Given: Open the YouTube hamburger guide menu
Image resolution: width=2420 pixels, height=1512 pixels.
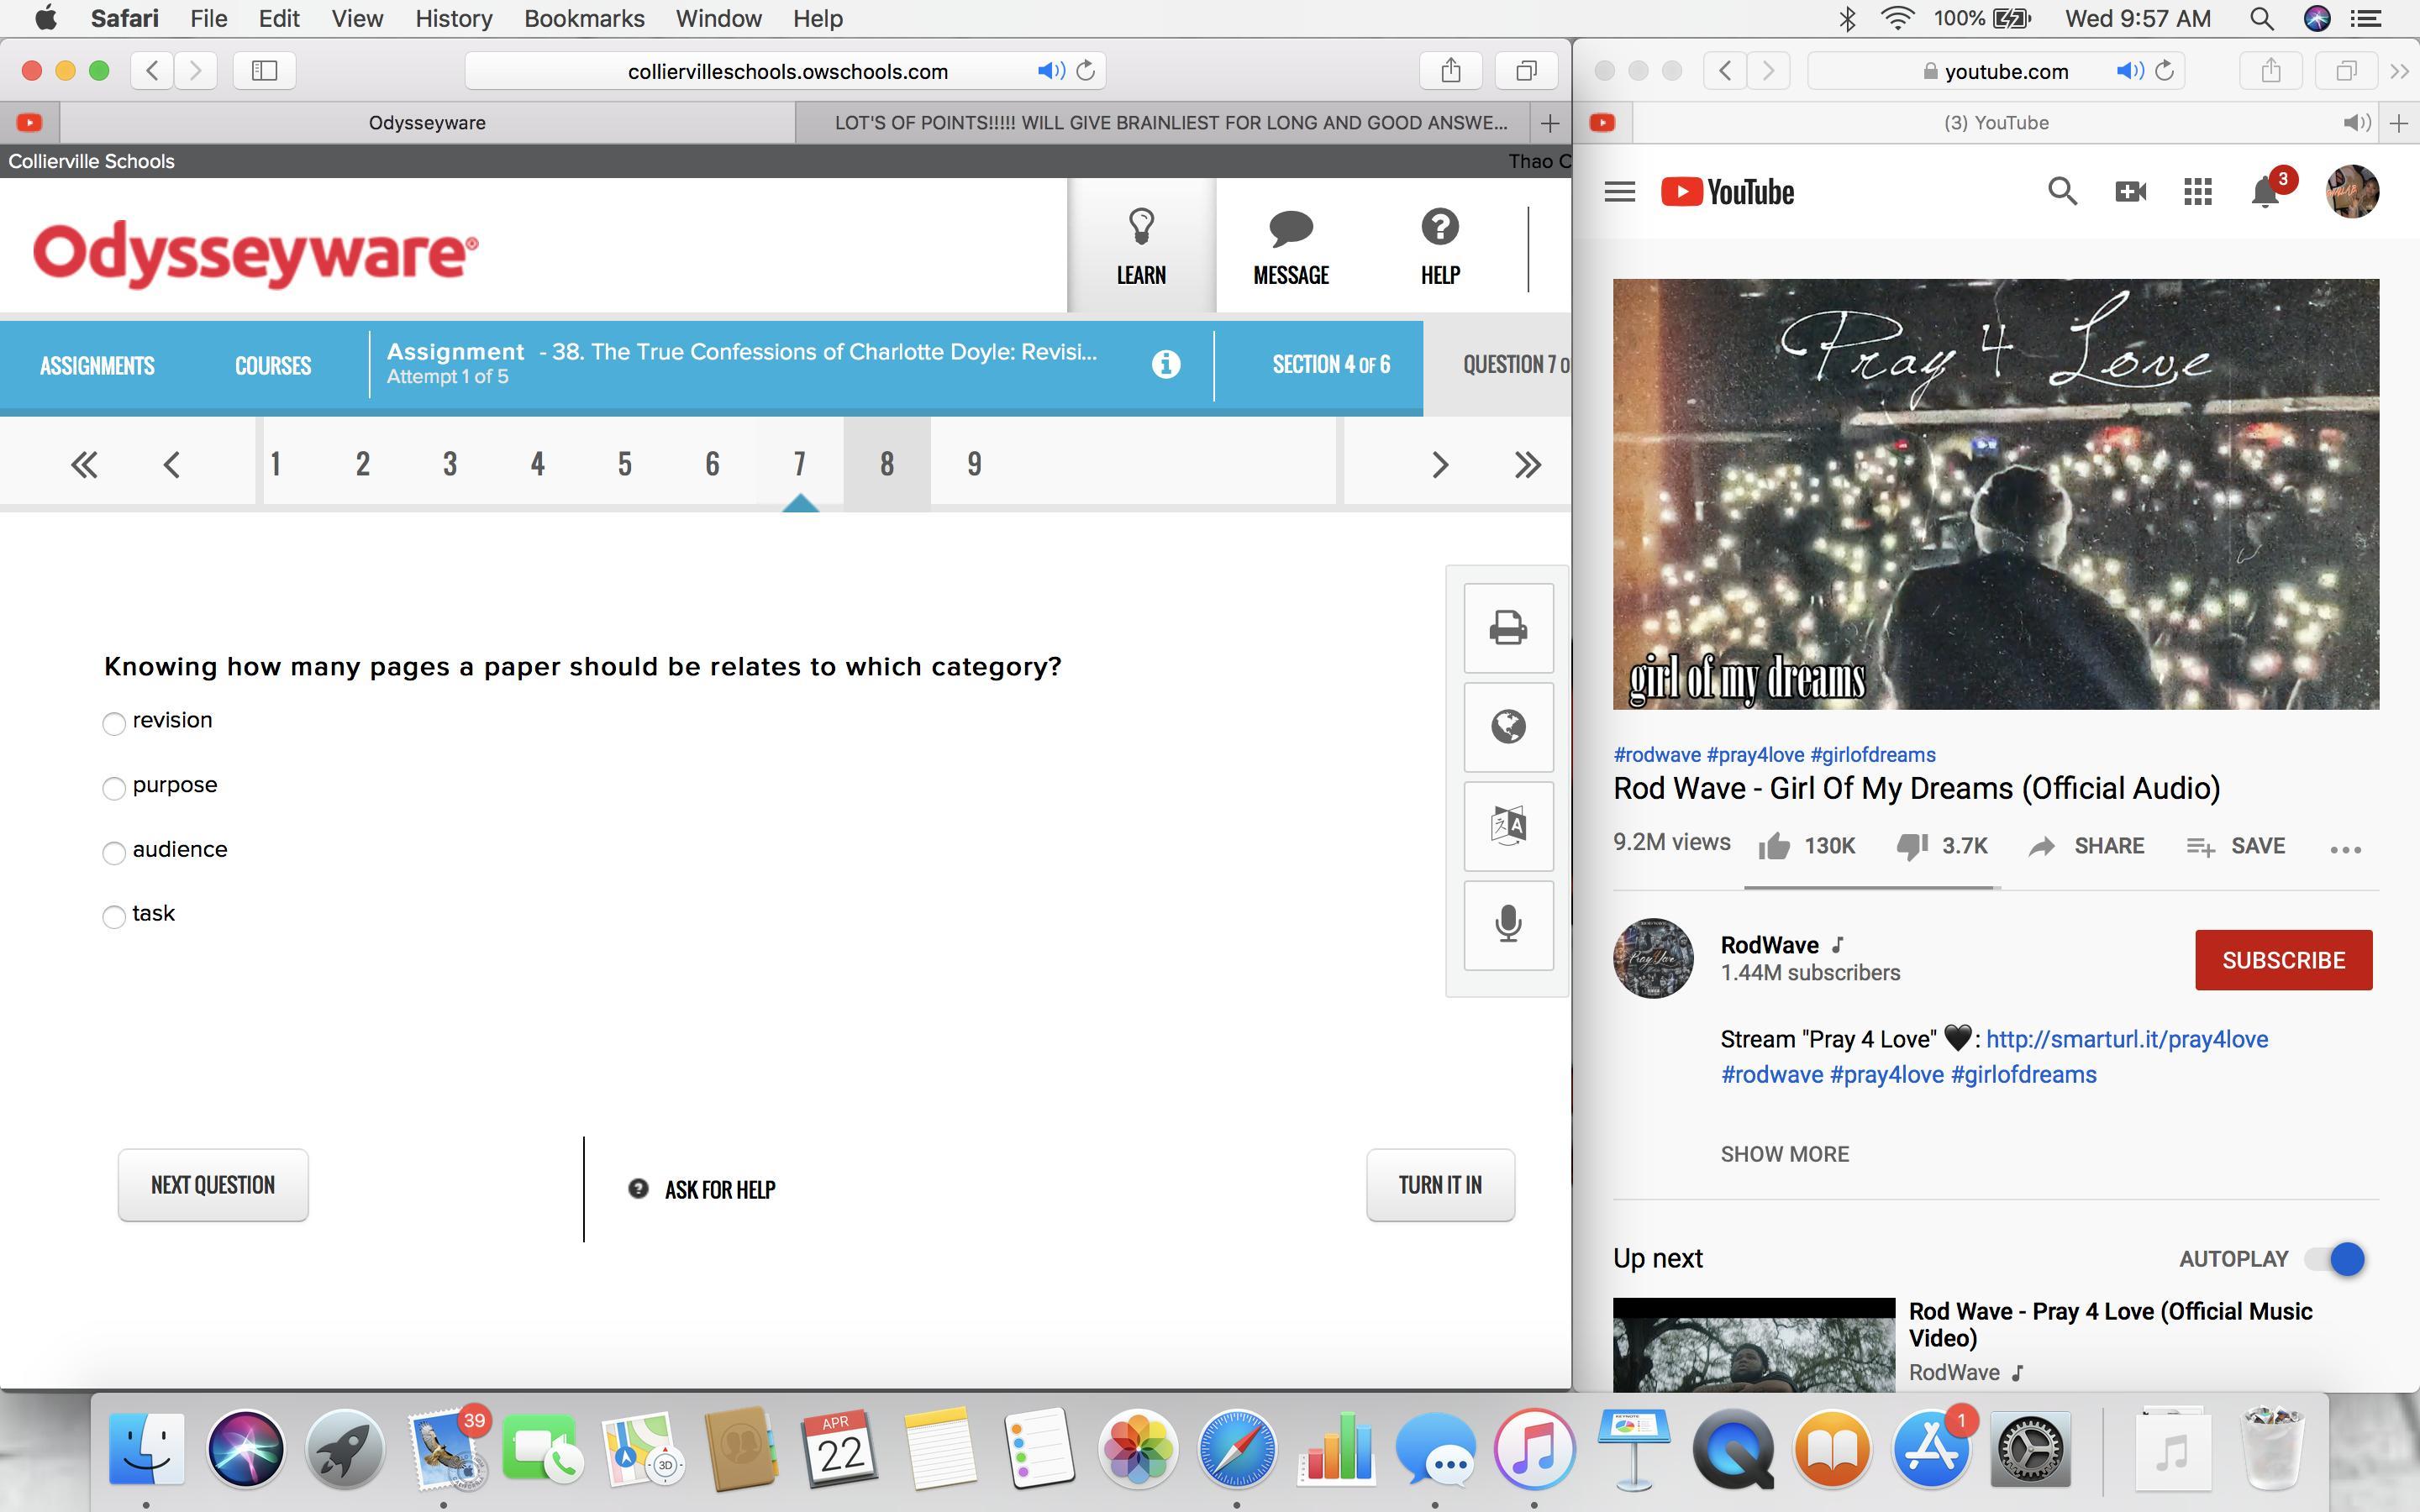Looking at the screenshot, I should 1619,192.
